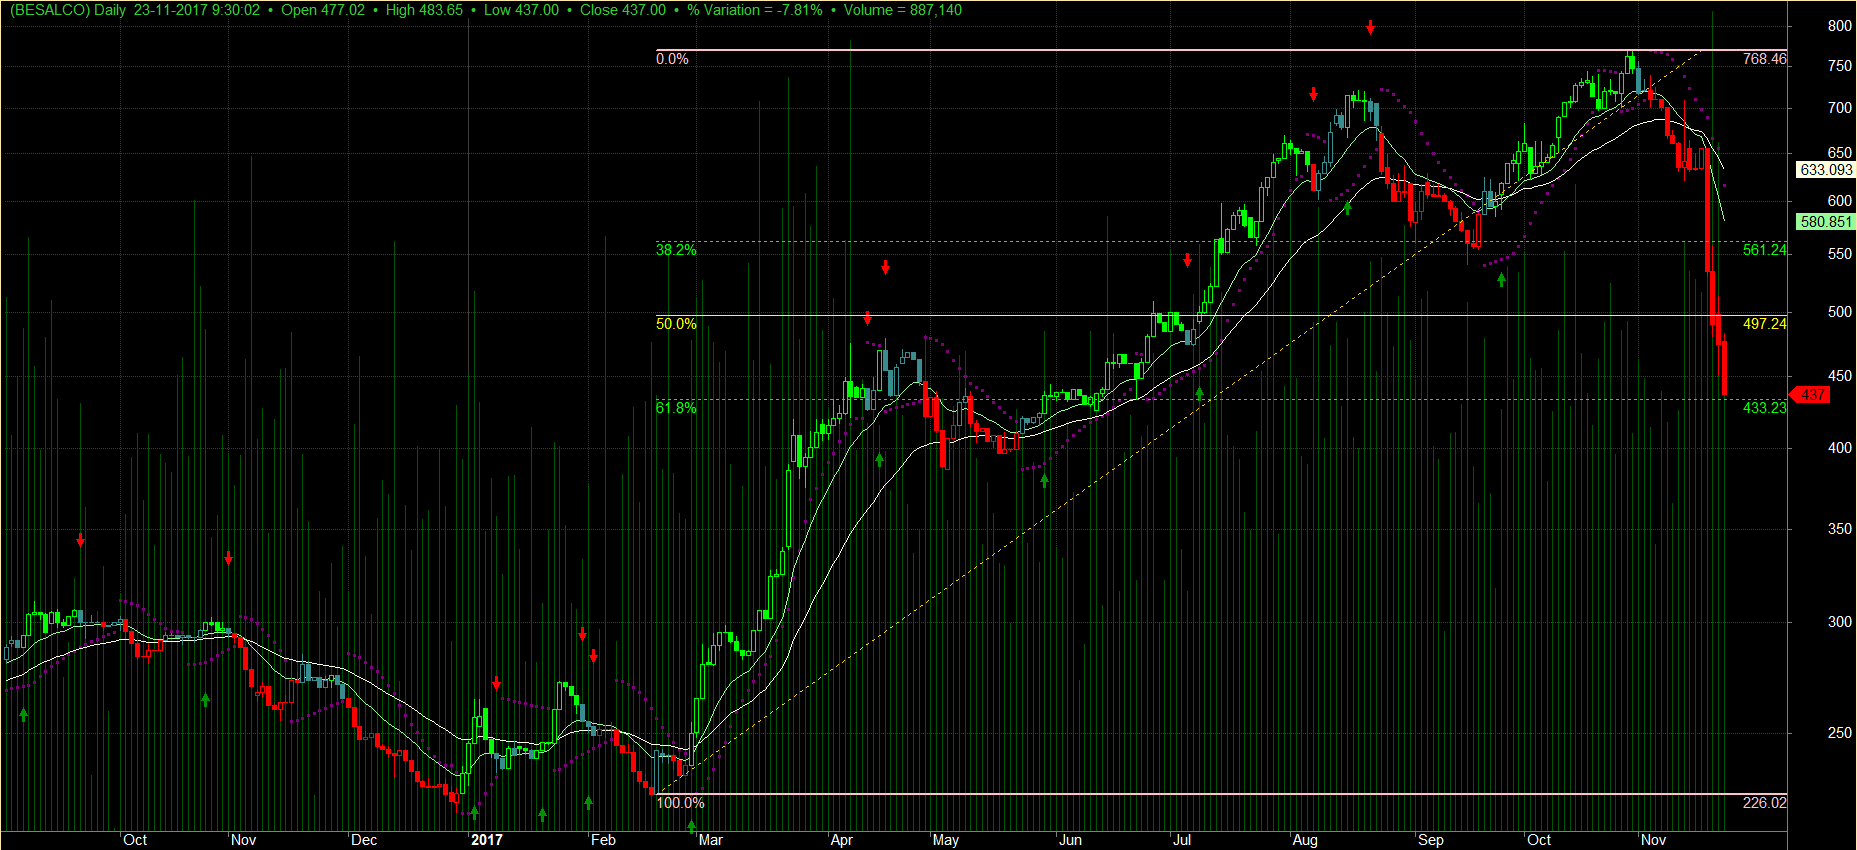This screenshot has width=1857, height=850.
Task: Click the red sell arrow above the 0.0% line
Action: [1370, 28]
